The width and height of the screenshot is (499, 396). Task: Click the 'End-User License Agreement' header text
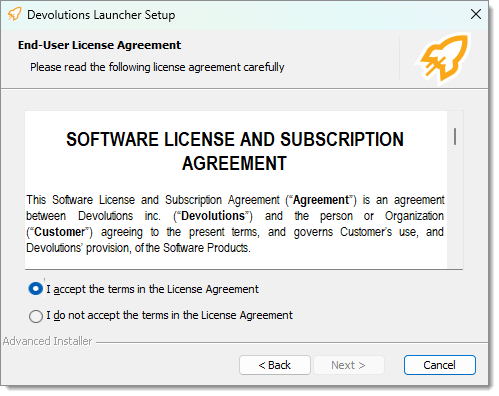pyautogui.click(x=99, y=45)
